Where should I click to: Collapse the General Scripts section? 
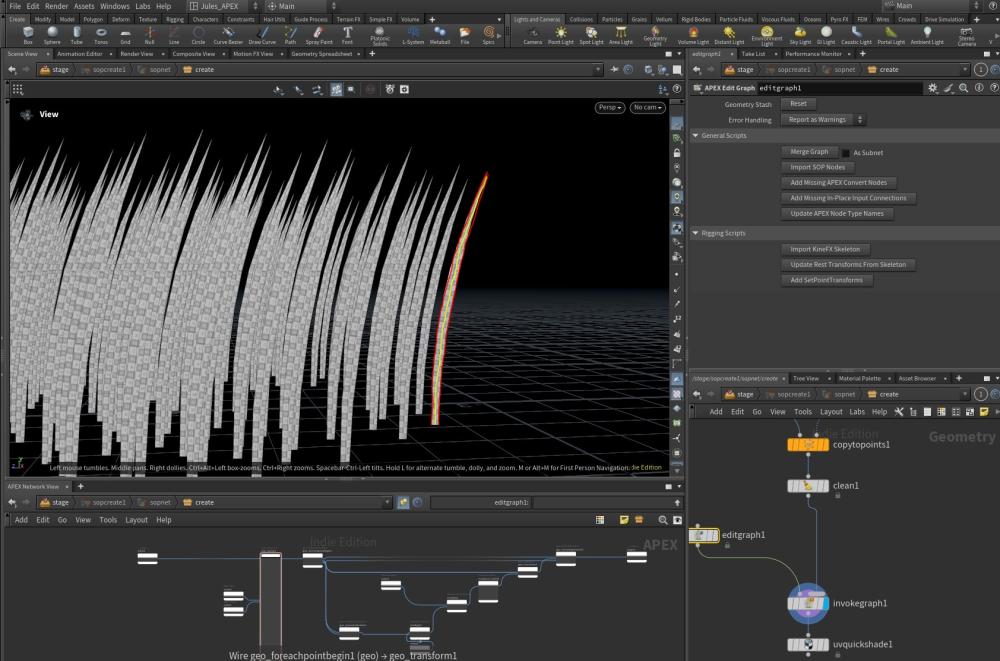pos(695,135)
